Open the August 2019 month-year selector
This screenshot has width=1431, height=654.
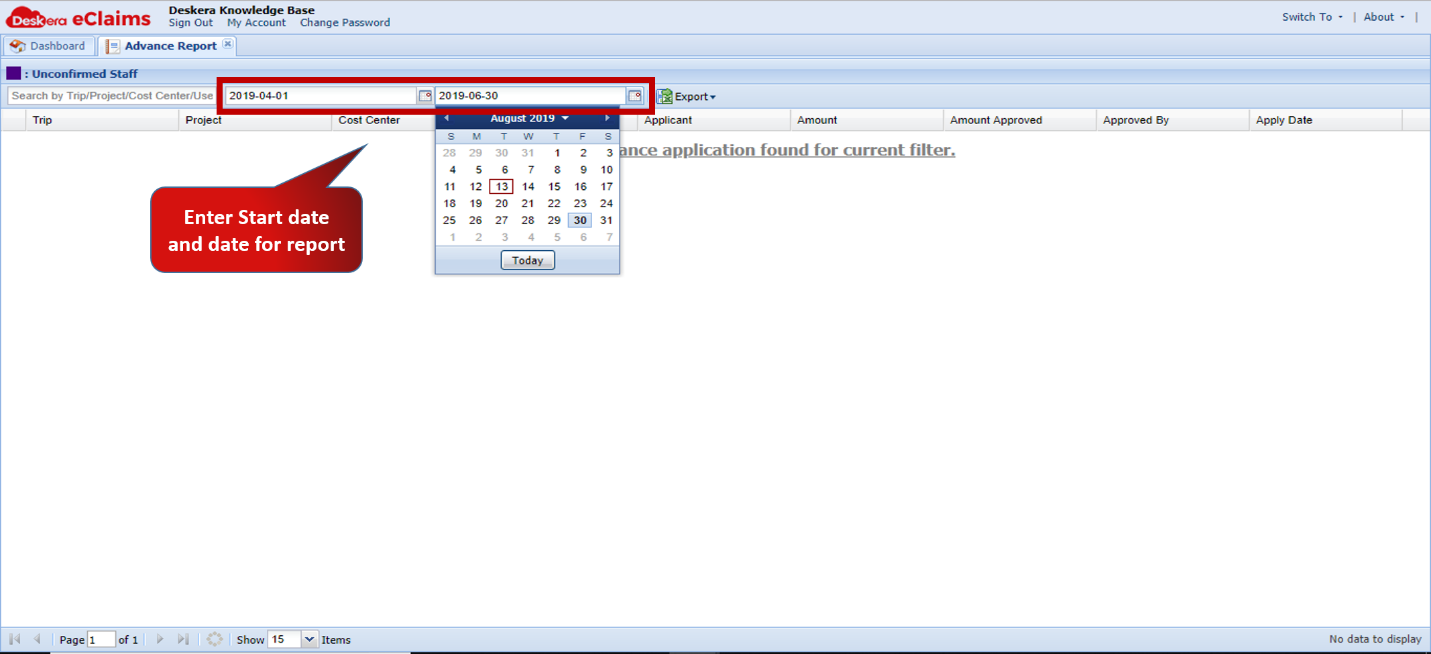pyautogui.click(x=529, y=118)
